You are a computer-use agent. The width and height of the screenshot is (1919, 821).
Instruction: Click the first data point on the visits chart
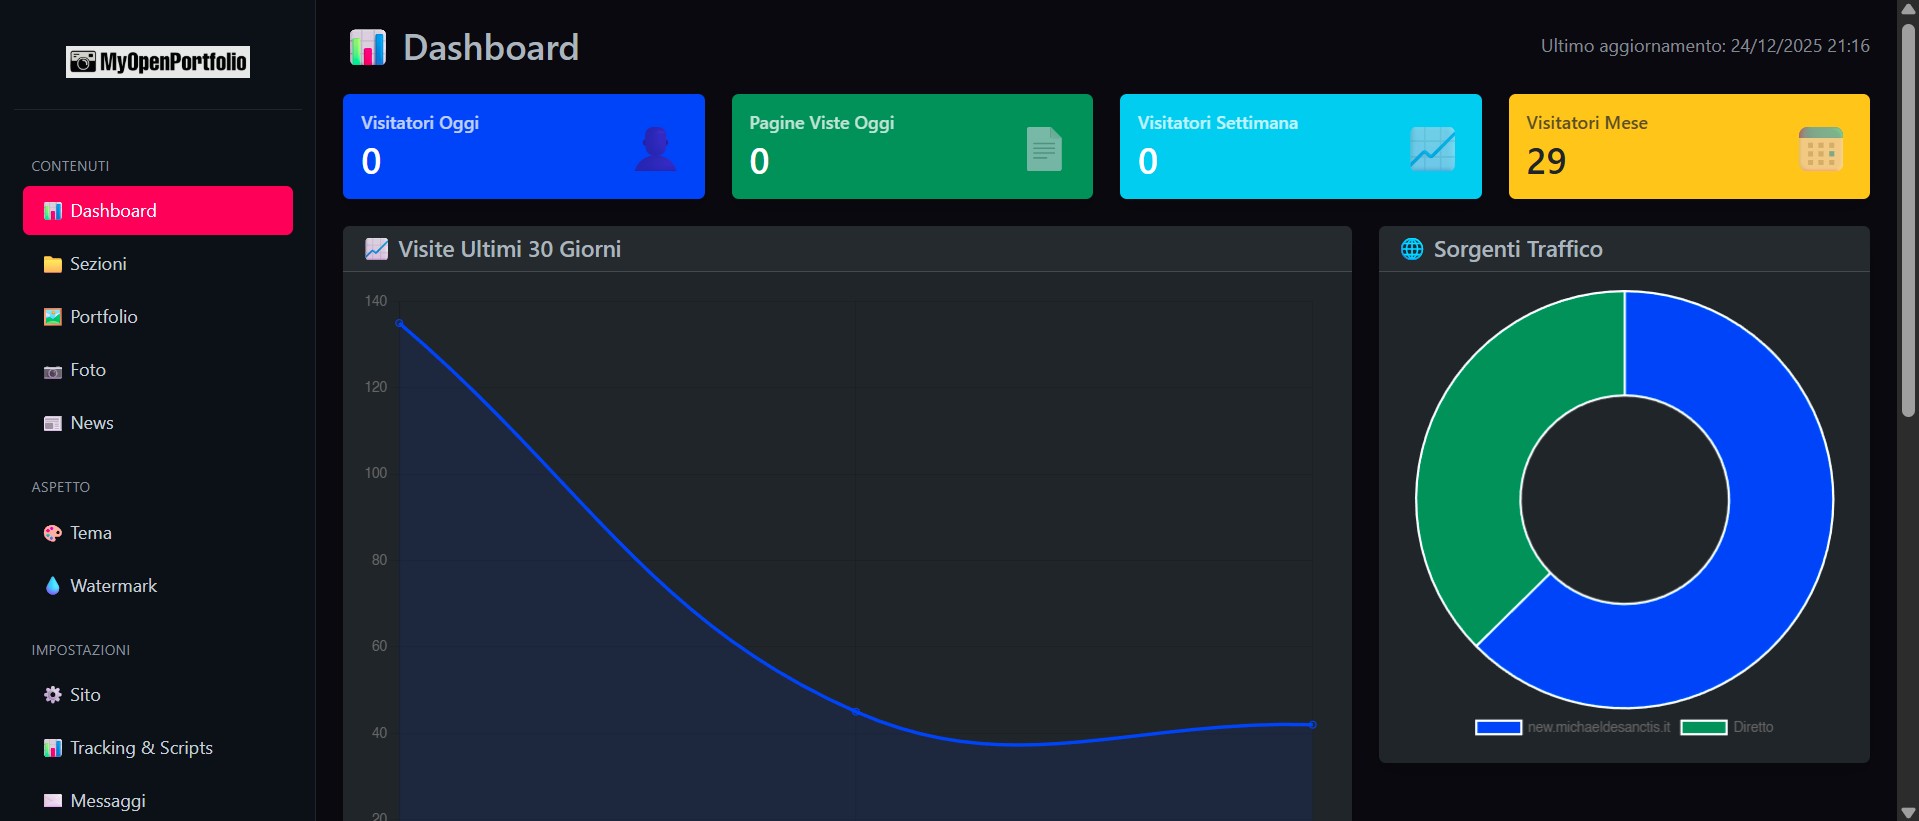[399, 323]
